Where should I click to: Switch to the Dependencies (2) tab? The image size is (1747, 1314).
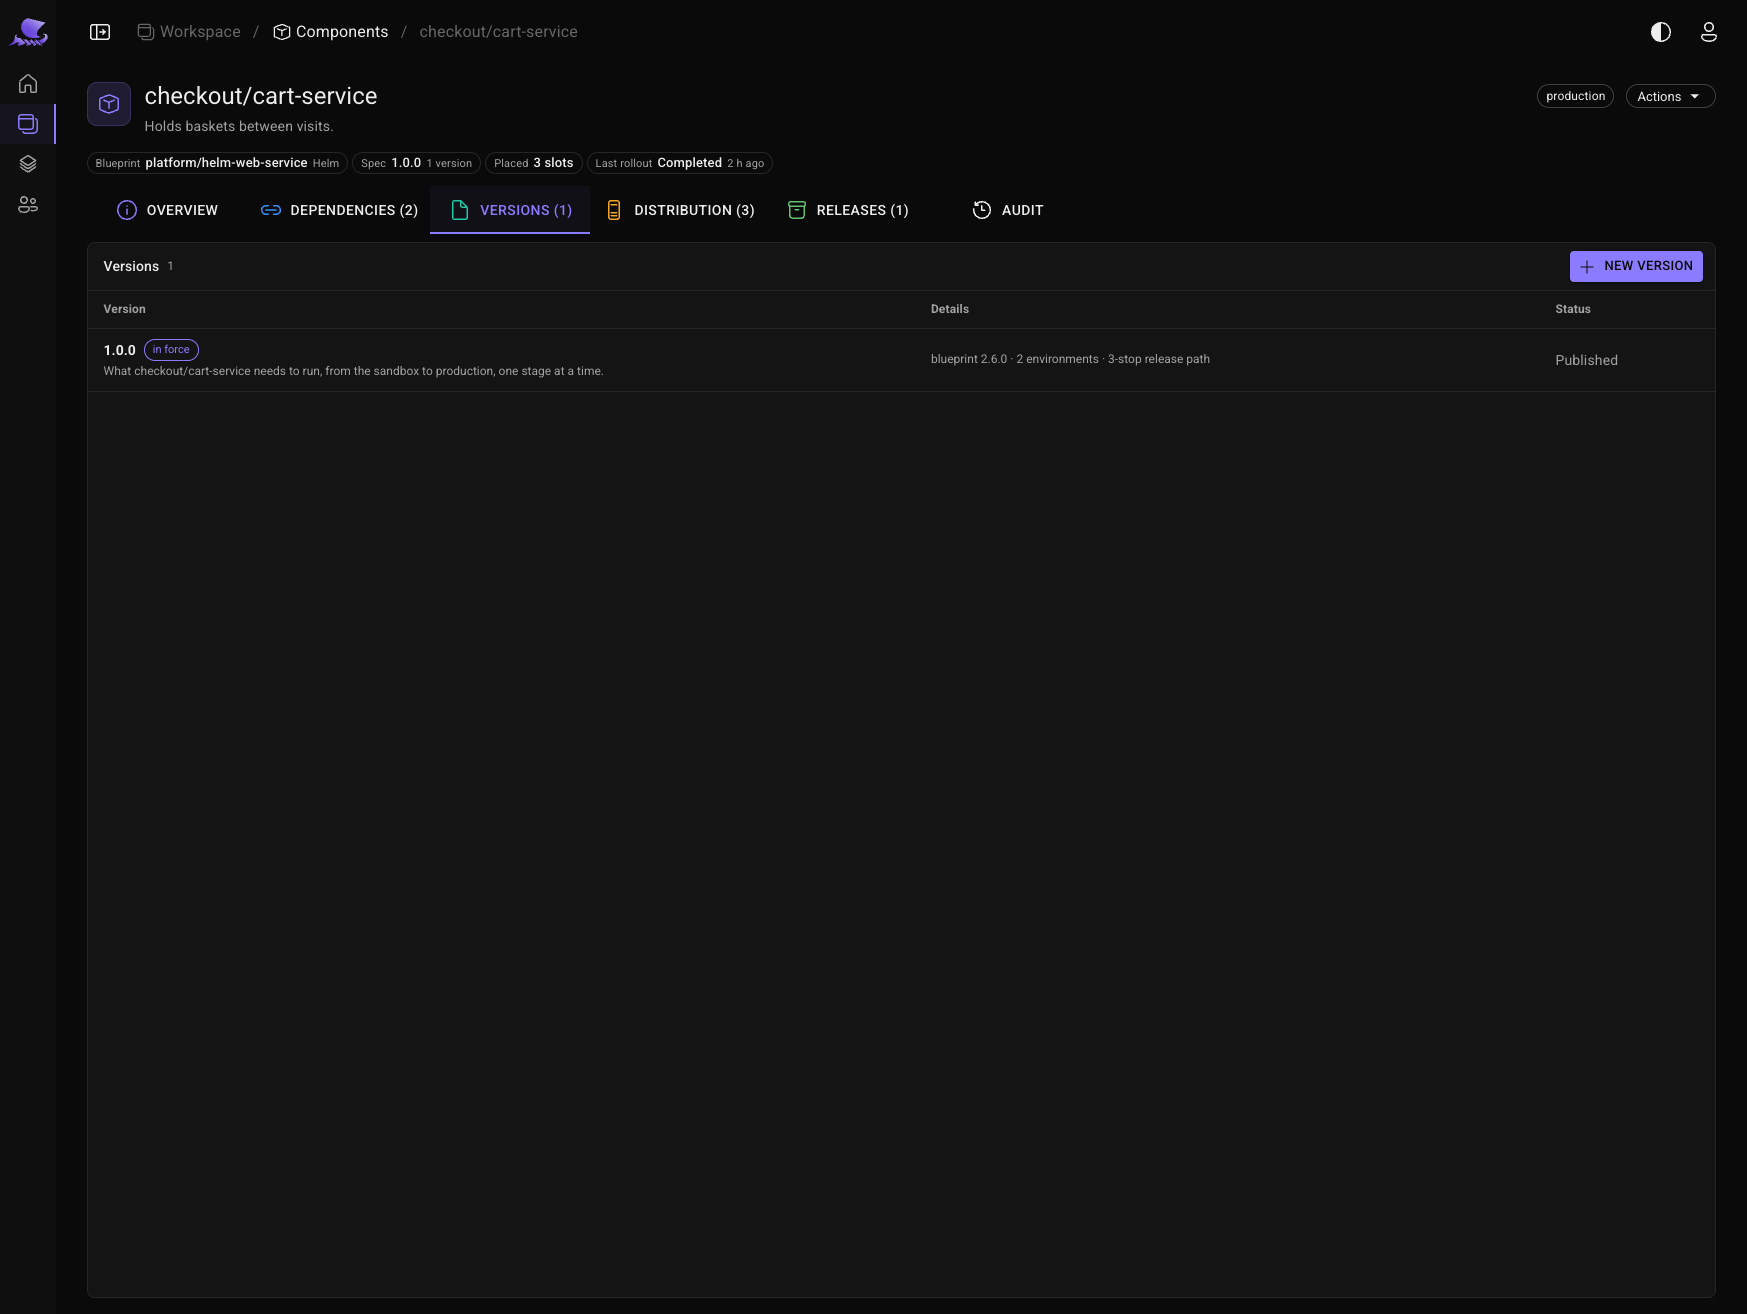340,210
